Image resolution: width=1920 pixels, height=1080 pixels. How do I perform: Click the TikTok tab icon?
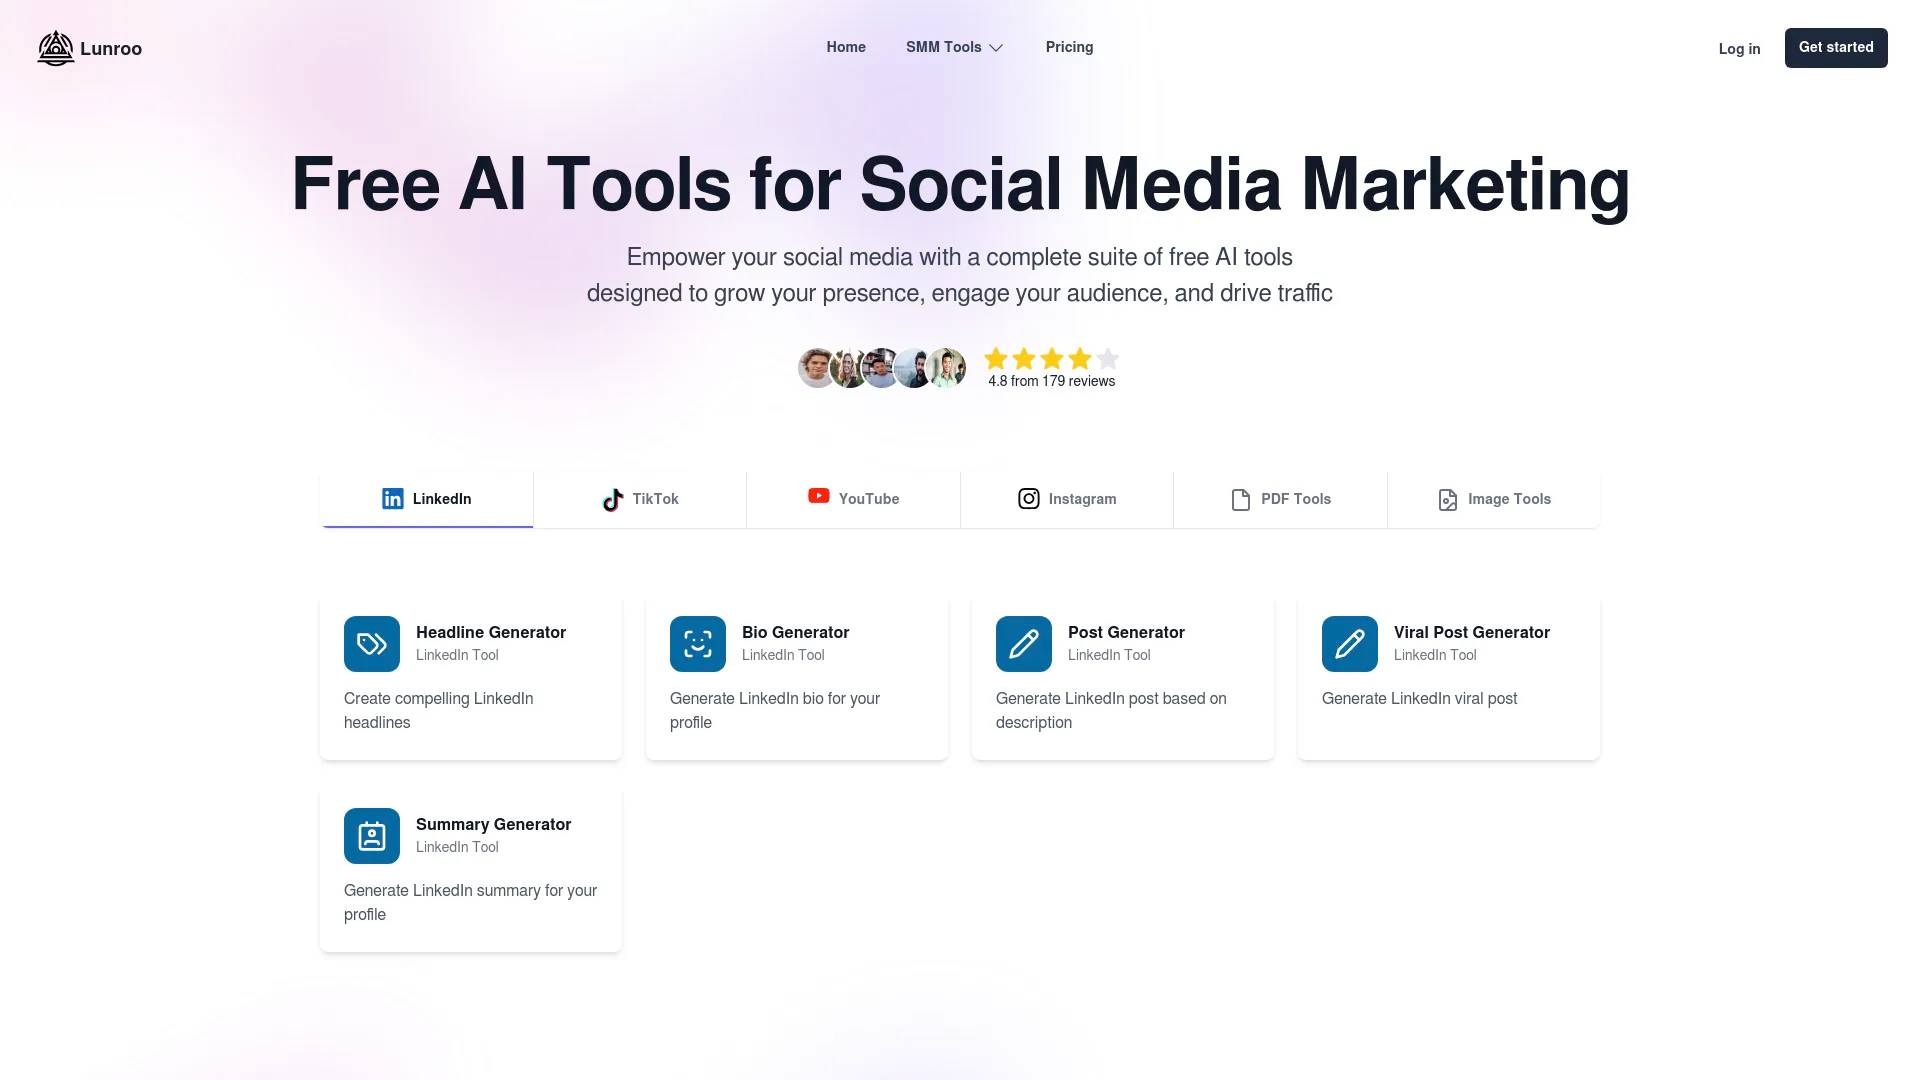[613, 498]
